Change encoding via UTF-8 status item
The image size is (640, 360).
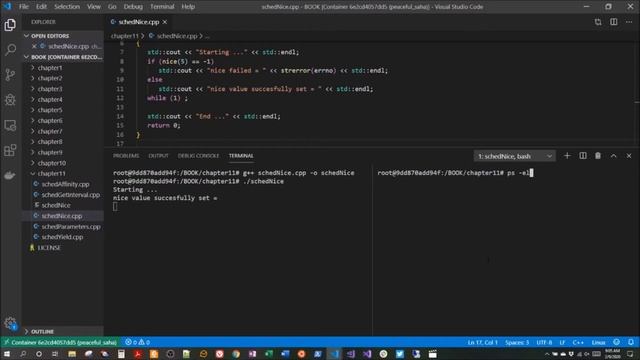(544, 342)
